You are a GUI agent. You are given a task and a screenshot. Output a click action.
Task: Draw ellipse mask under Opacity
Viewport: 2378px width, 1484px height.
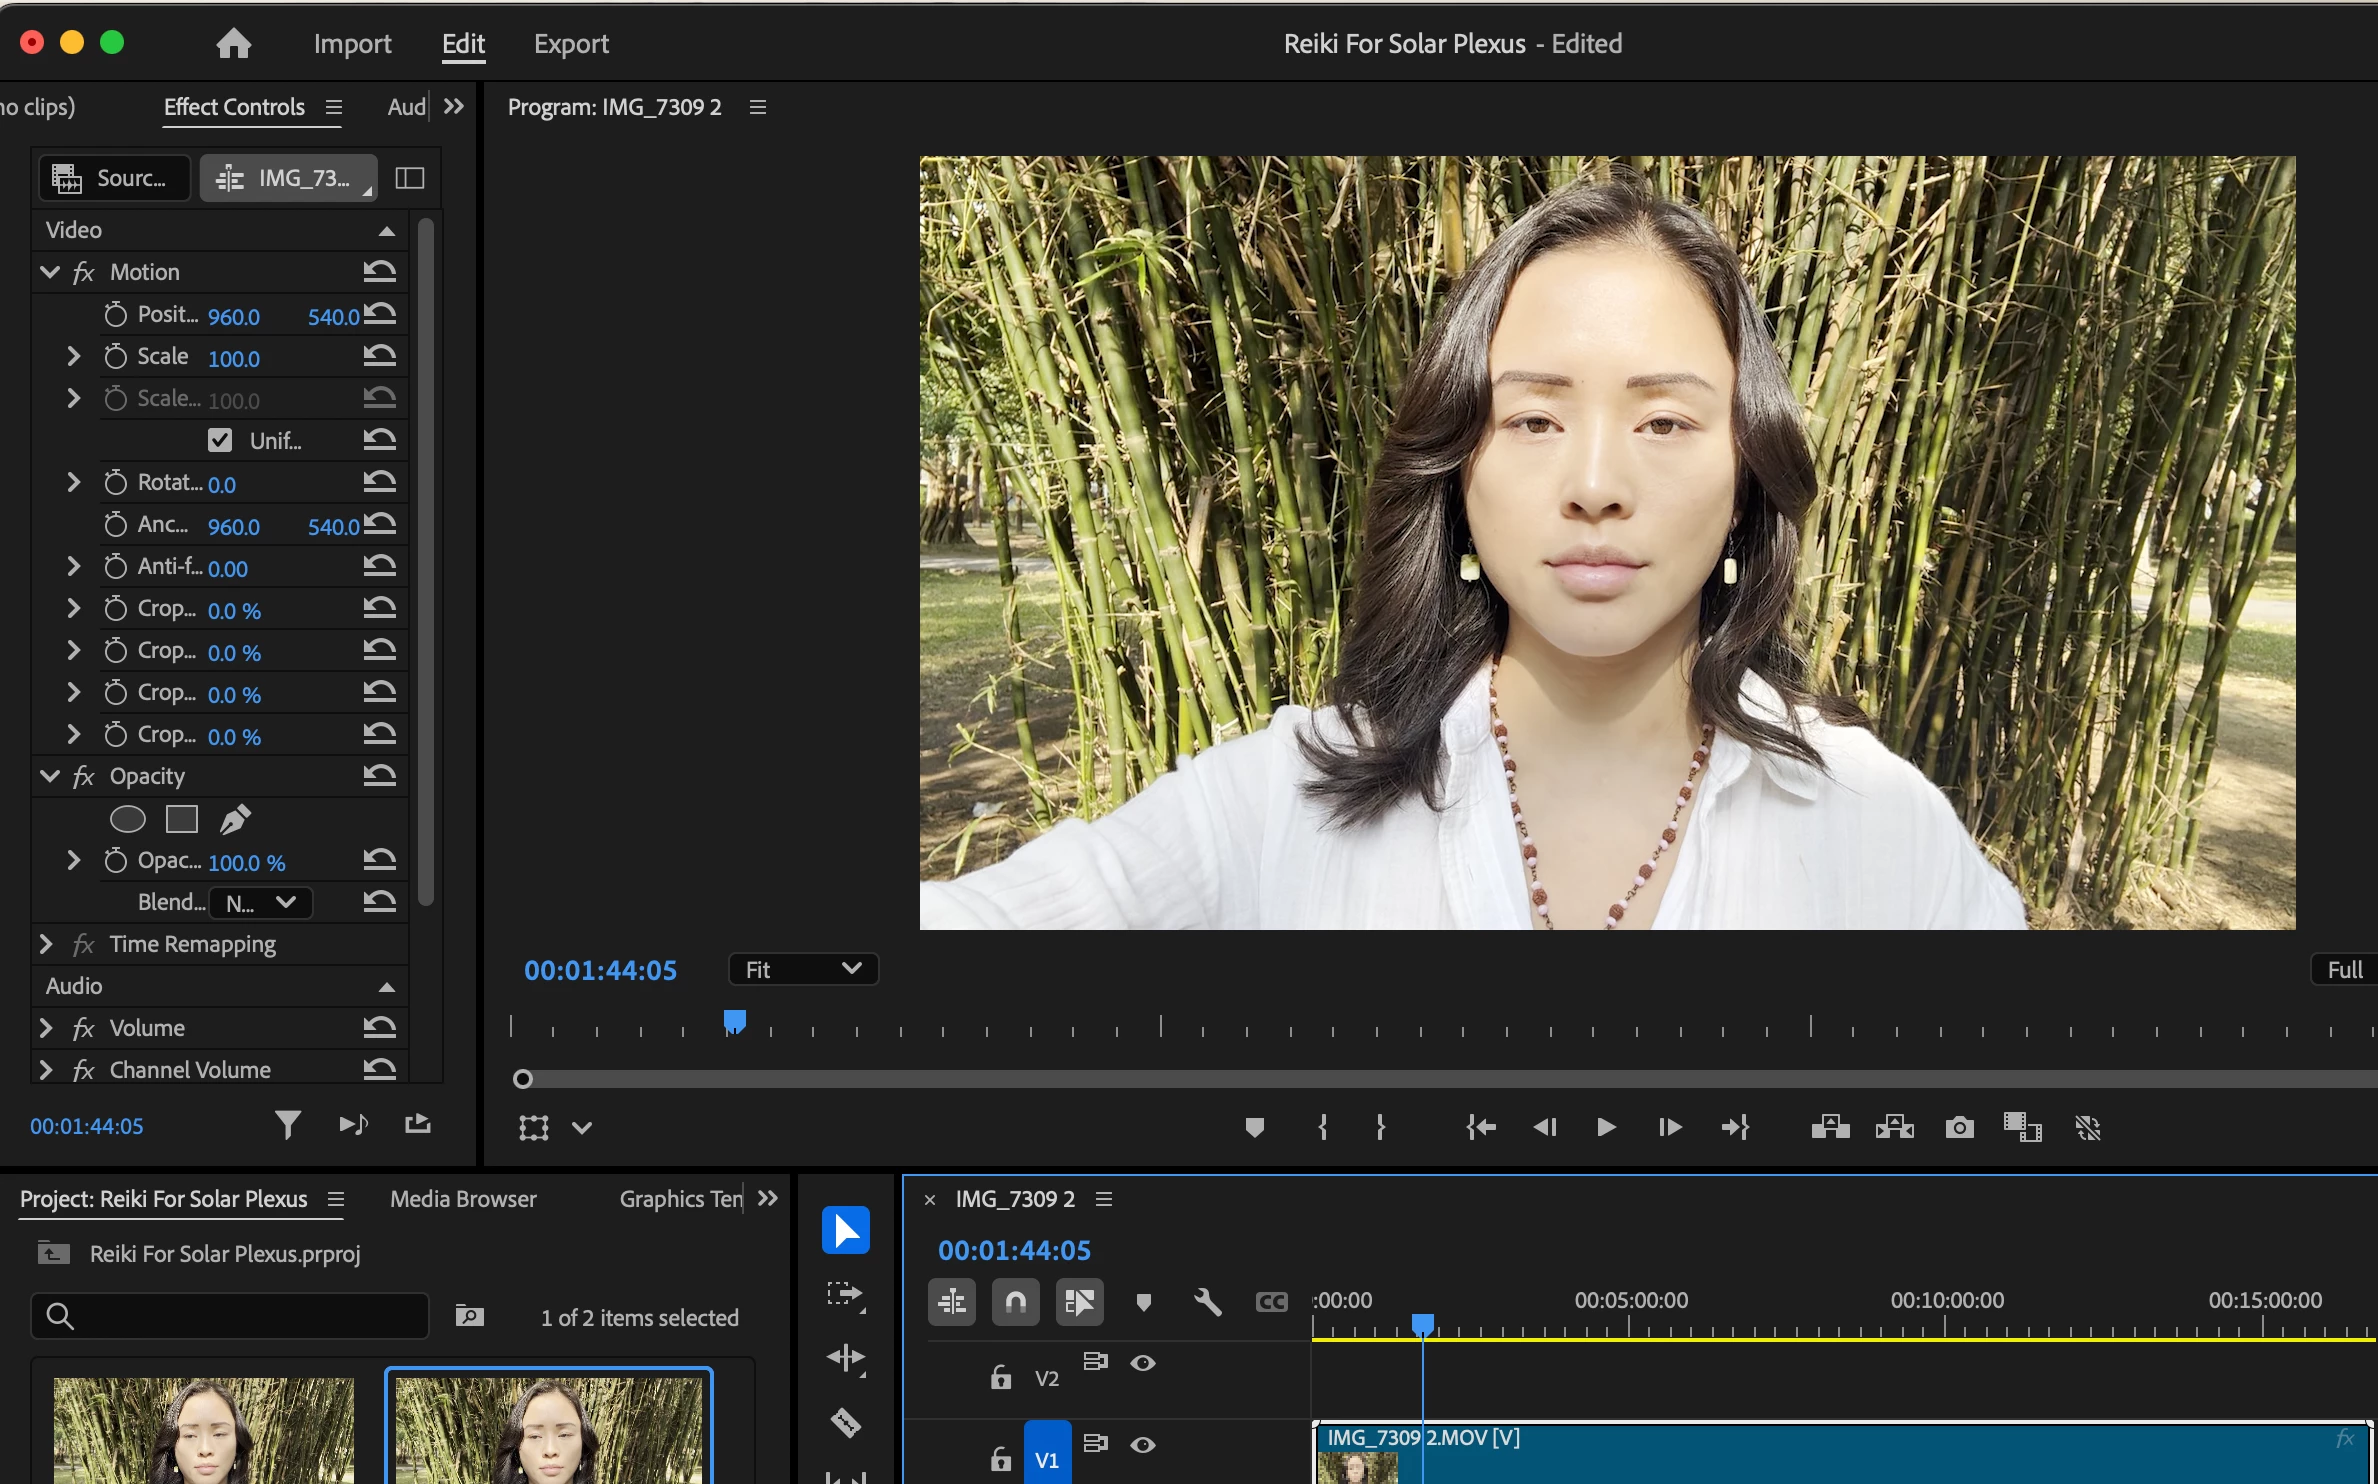click(127, 819)
